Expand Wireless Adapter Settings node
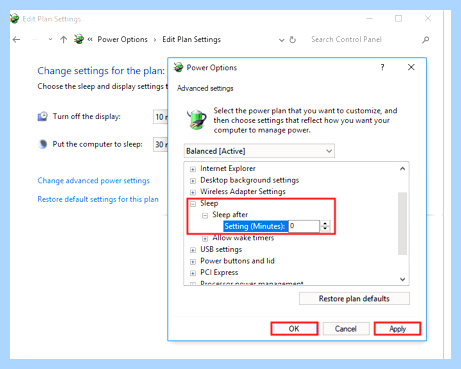461x369 pixels. click(193, 192)
